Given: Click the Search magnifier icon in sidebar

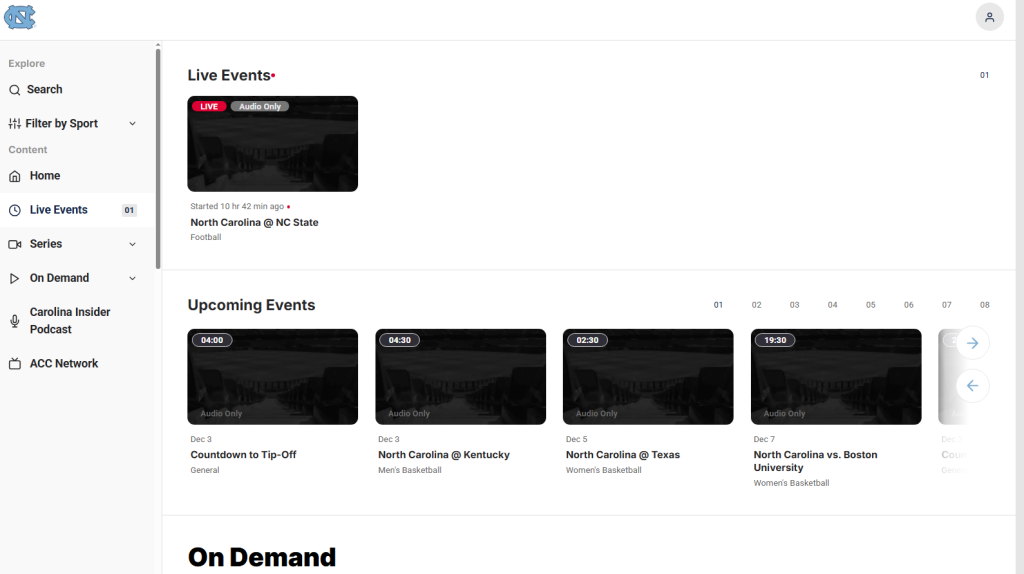Looking at the screenshot, I should pos(15,90).
